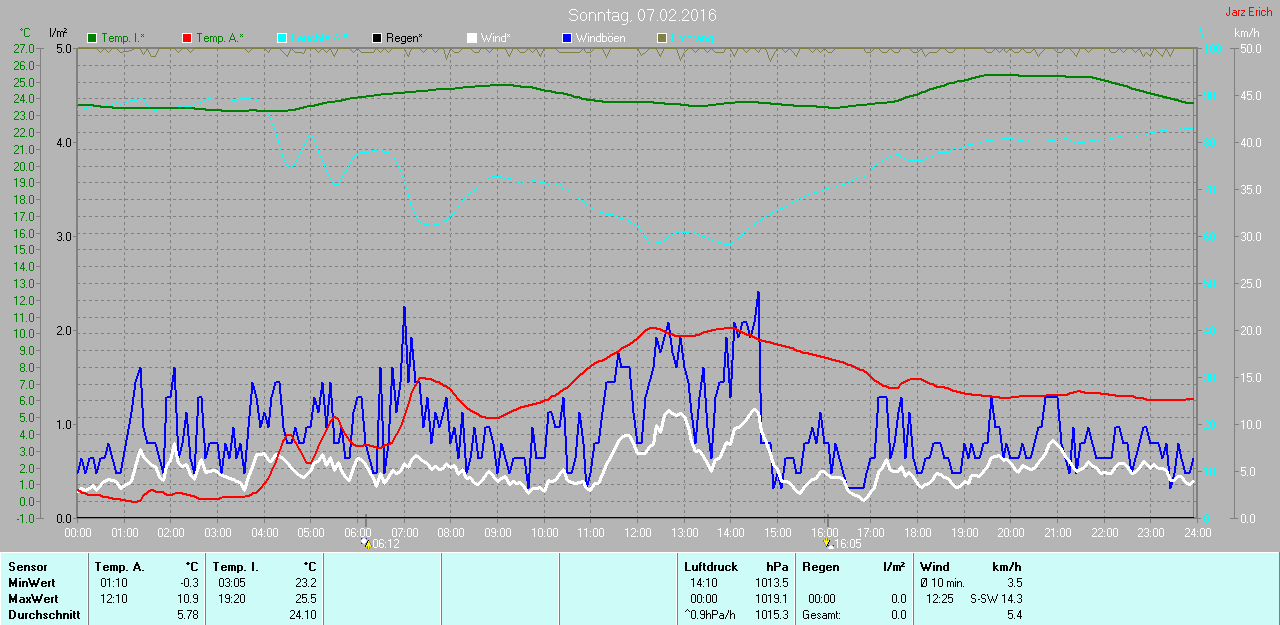Screen dimensions: 1280x625
Task: Click the blue Windböen legend square
Action: point(567,38)
